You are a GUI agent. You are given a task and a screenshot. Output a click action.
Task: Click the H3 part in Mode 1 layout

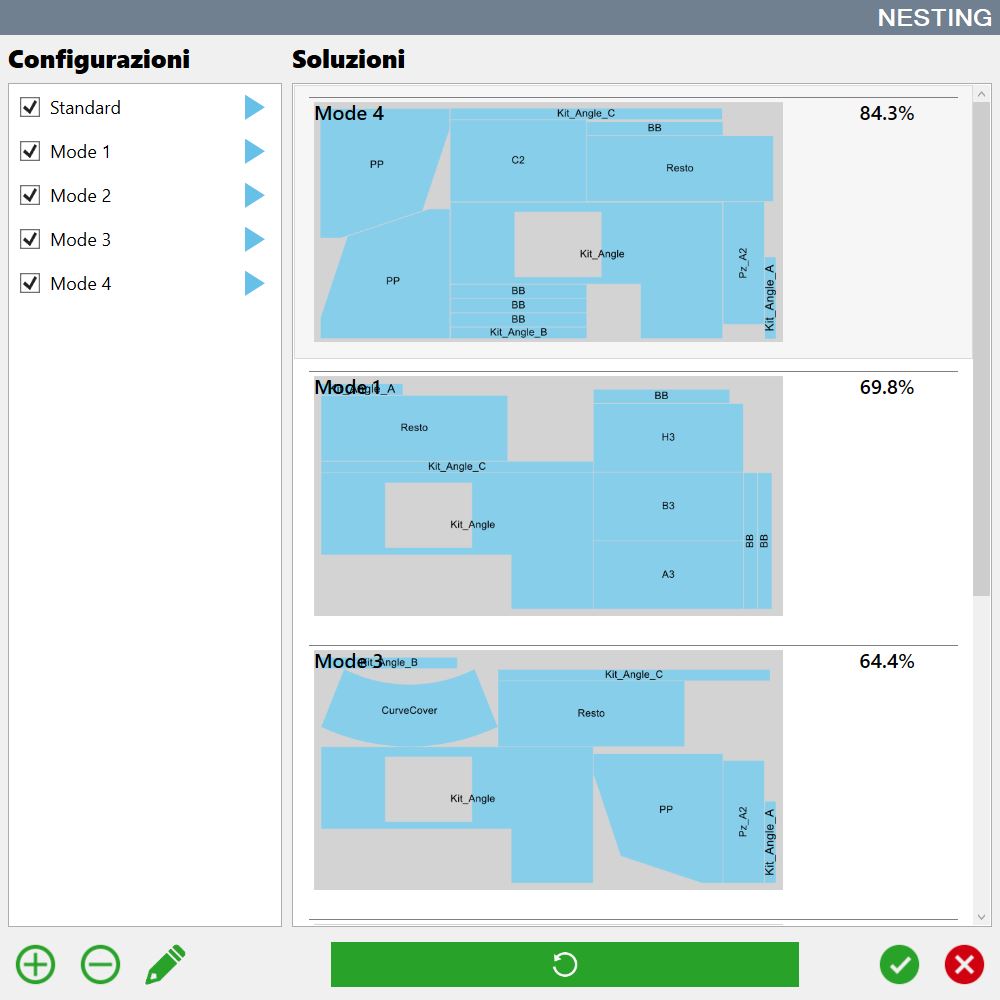[668, 437]
